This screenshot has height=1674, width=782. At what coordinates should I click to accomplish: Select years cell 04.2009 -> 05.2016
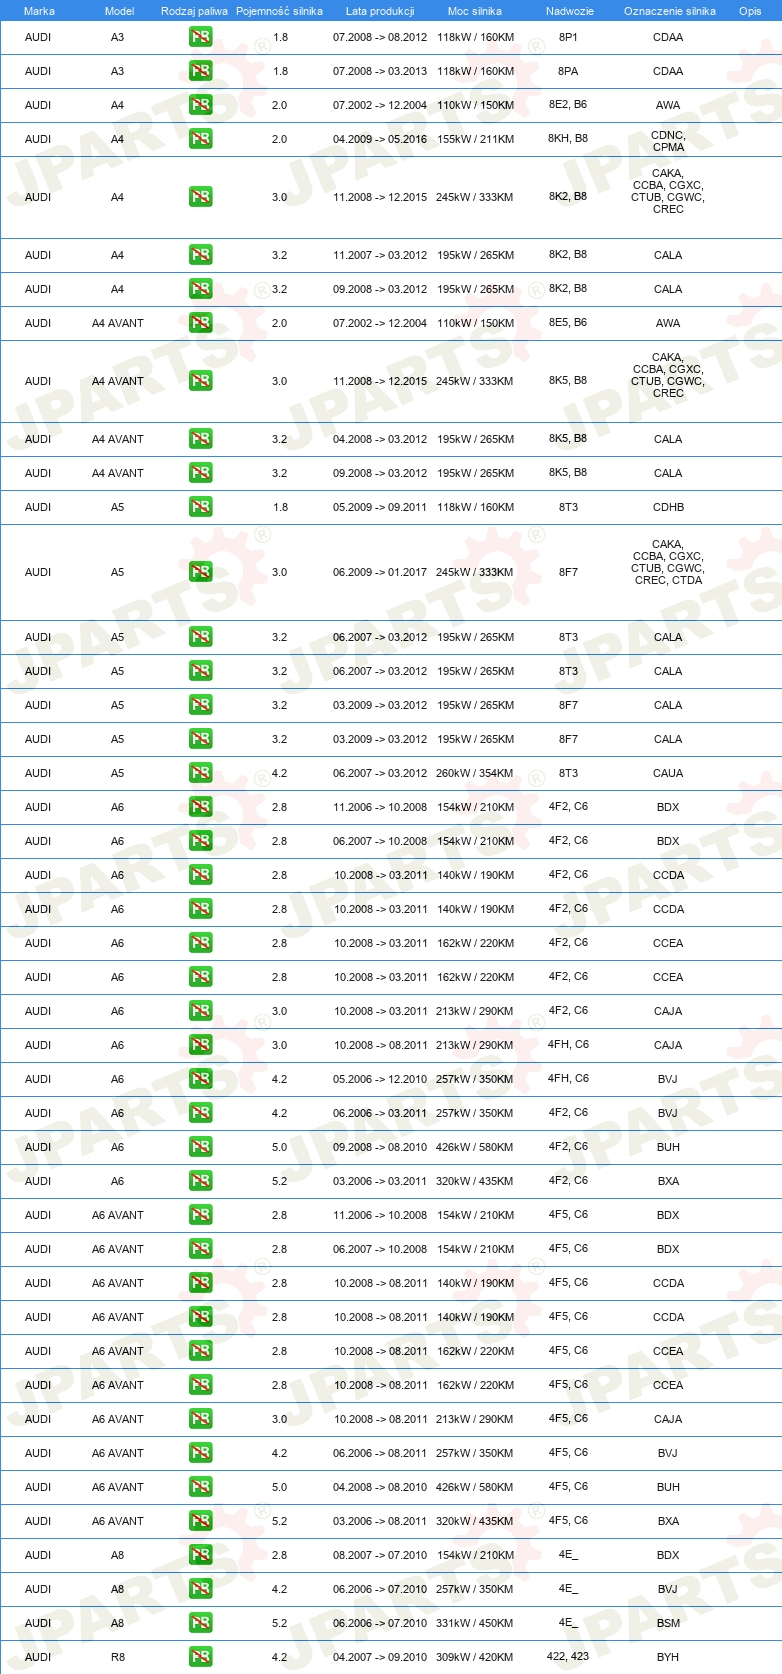[380, 139]
